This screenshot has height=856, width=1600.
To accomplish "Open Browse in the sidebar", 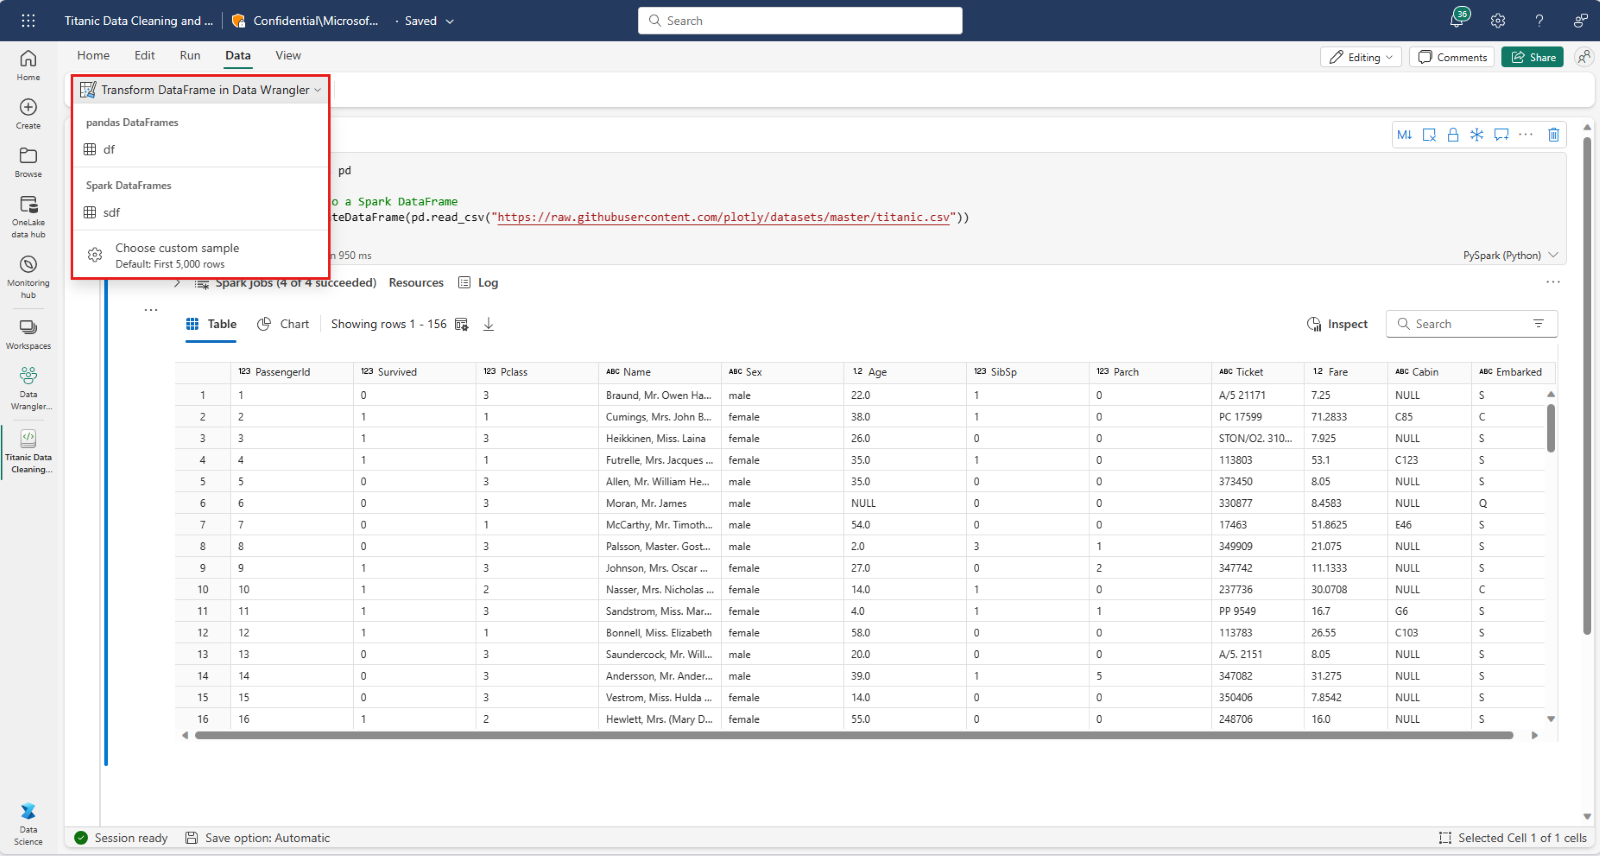I will point(28,162).
